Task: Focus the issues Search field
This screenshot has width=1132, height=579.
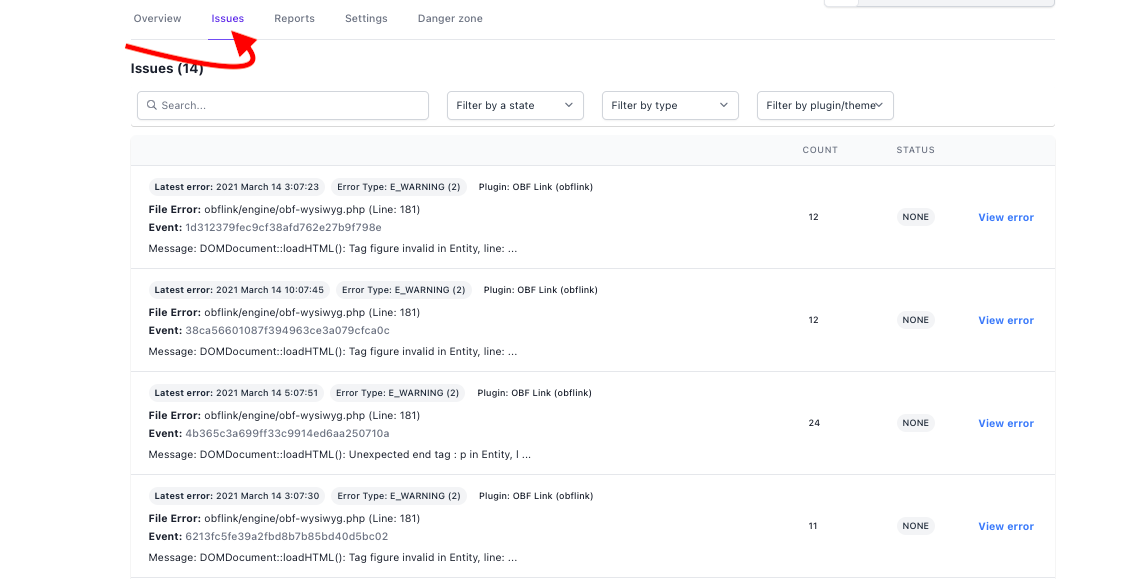Action: (x=290, y=105)
